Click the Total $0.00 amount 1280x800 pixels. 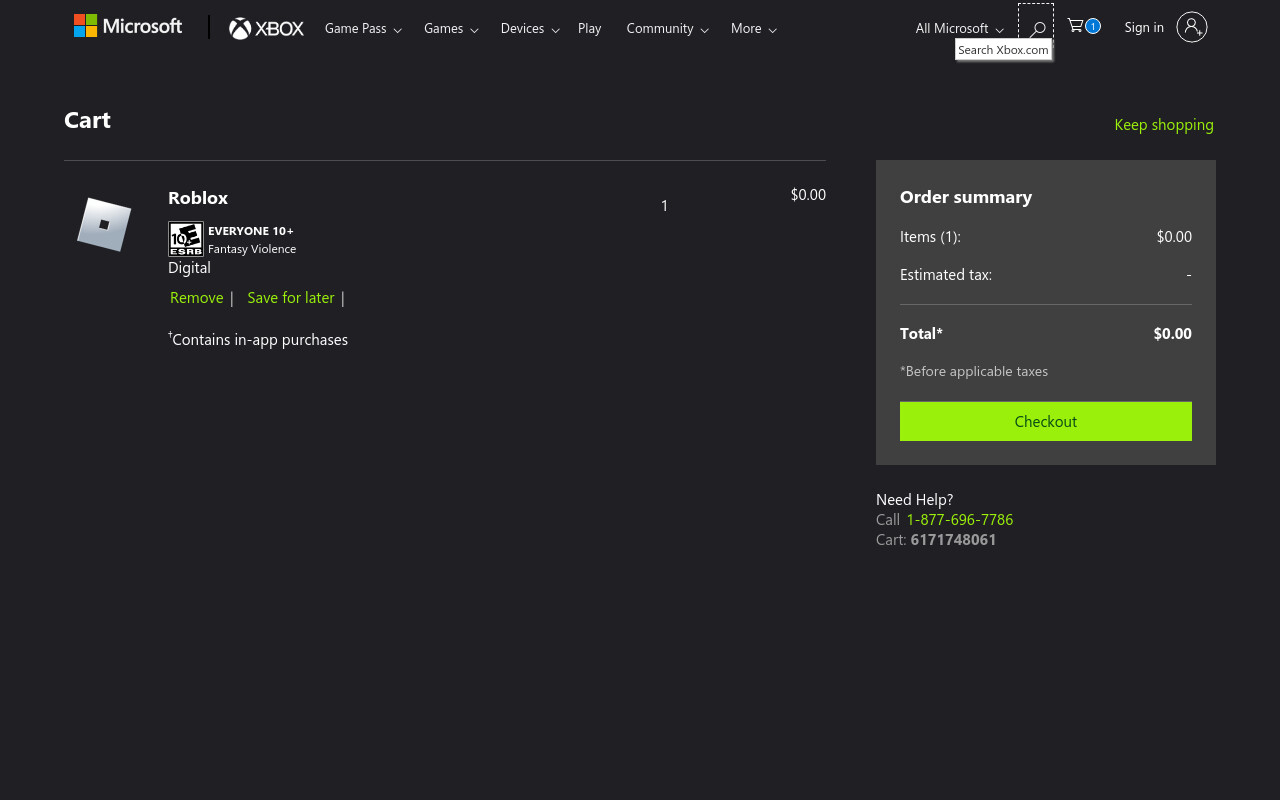pos(1172,333)
